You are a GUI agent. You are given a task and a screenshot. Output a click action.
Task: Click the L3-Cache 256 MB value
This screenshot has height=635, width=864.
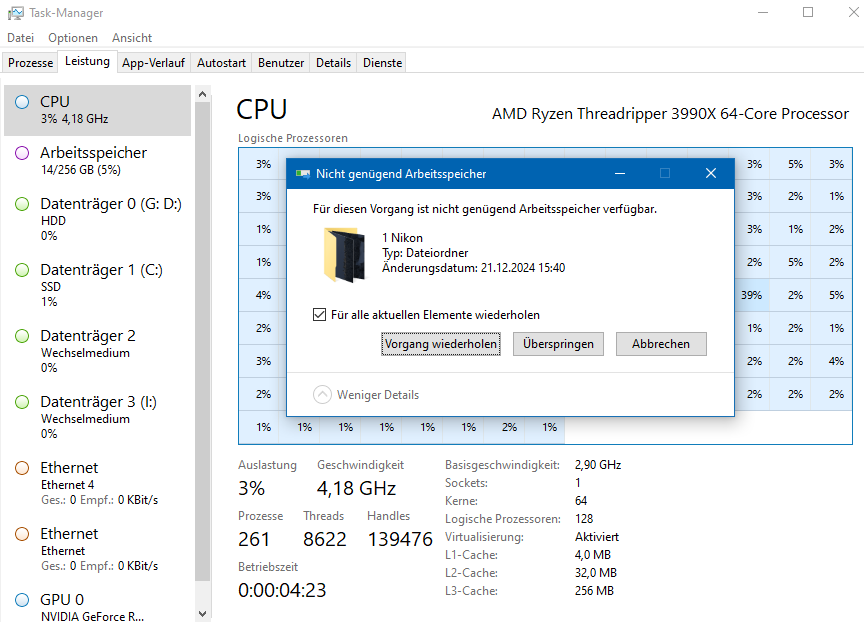pyautogui.click(x=594, y=591)
